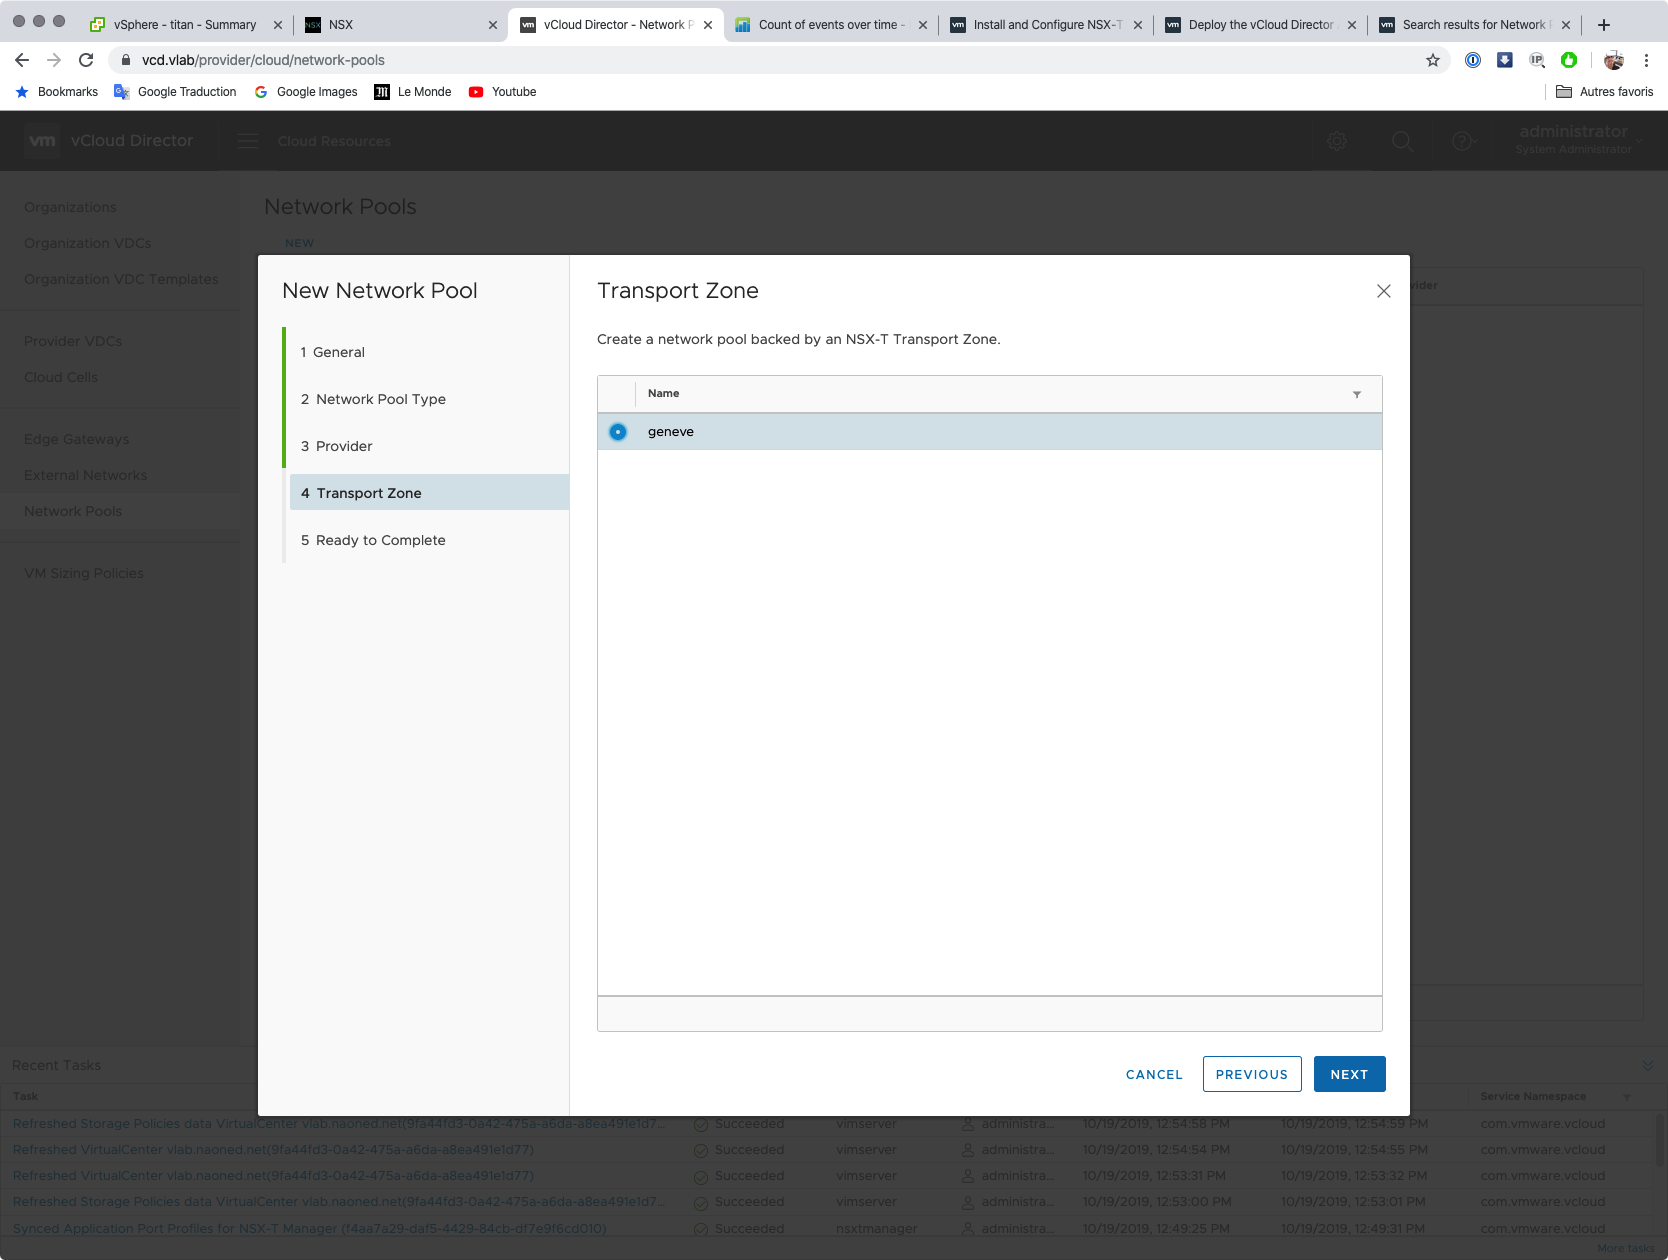
Task: Open the Synced Application Port Profiles task
Action: click(310, 1228)
